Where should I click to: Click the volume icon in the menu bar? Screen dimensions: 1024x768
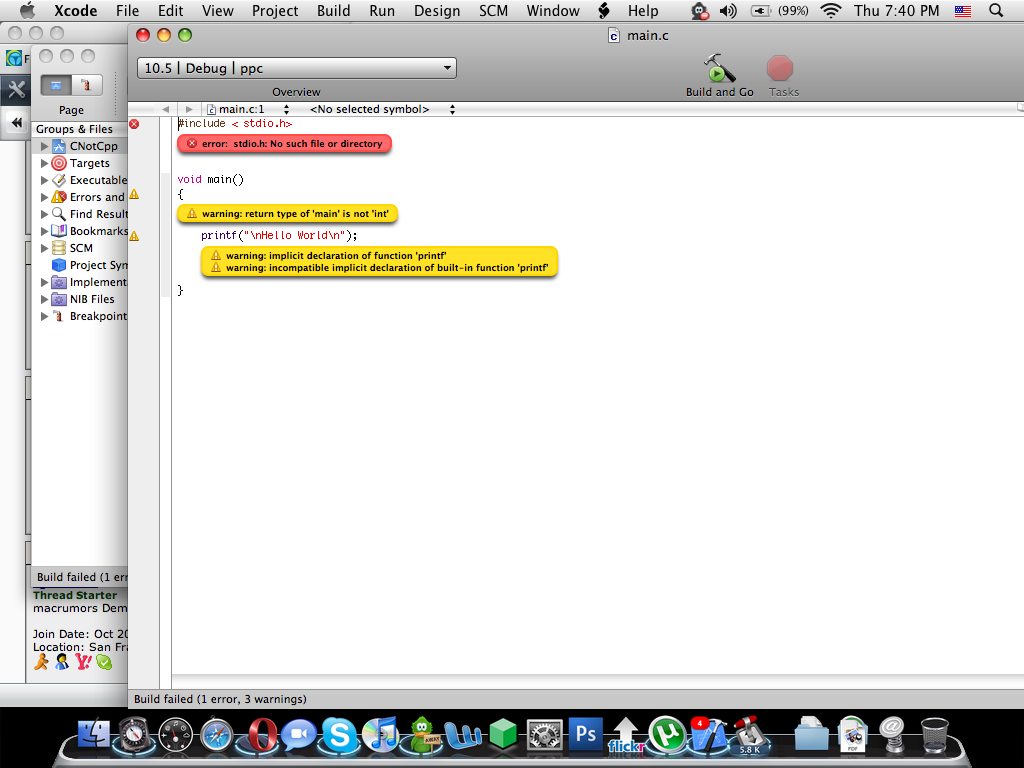tap(728, 10)
